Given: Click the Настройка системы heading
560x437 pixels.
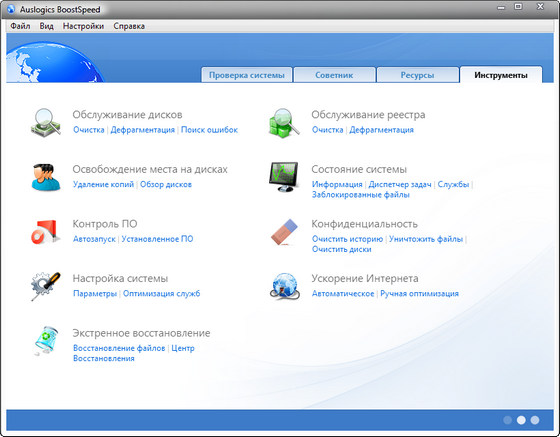Looking at the screenshot, I should tap(120, 278).
